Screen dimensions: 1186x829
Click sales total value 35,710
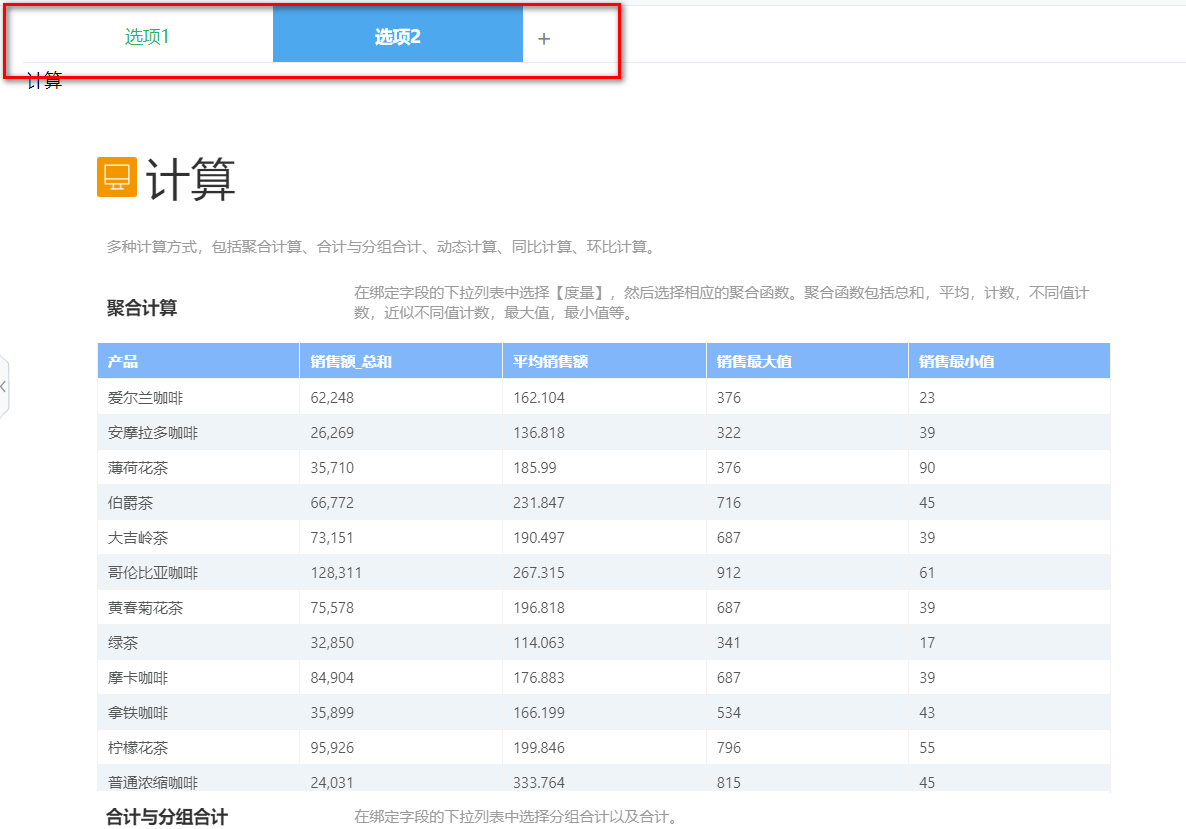332,468
